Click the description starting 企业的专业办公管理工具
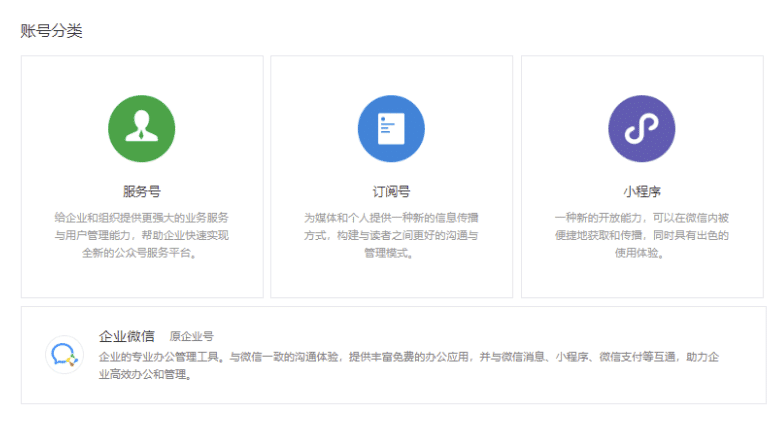This screenshot has height=440, width=767. (x=409, y=366)
